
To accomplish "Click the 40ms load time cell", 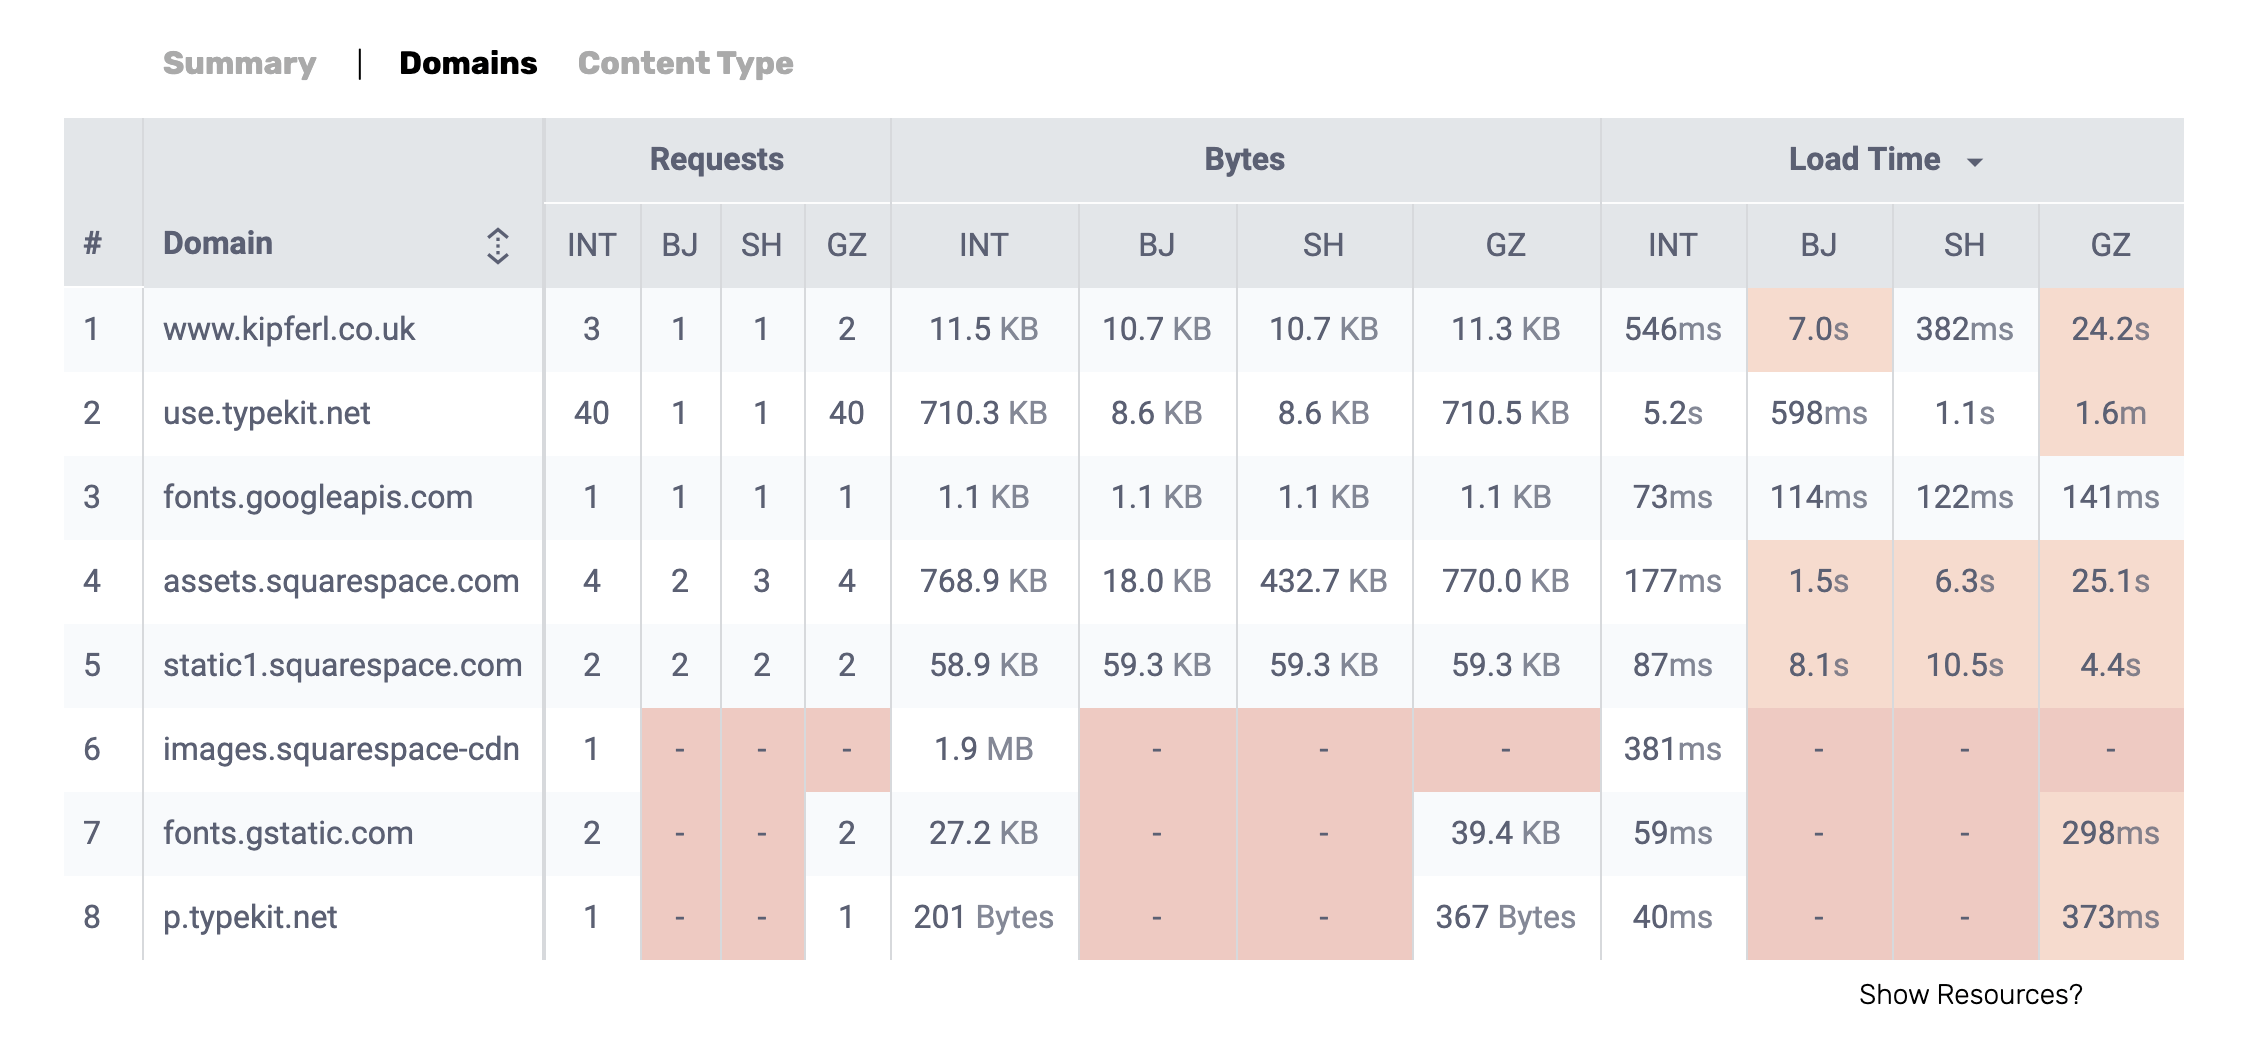I will click(x=1673, y=917).
